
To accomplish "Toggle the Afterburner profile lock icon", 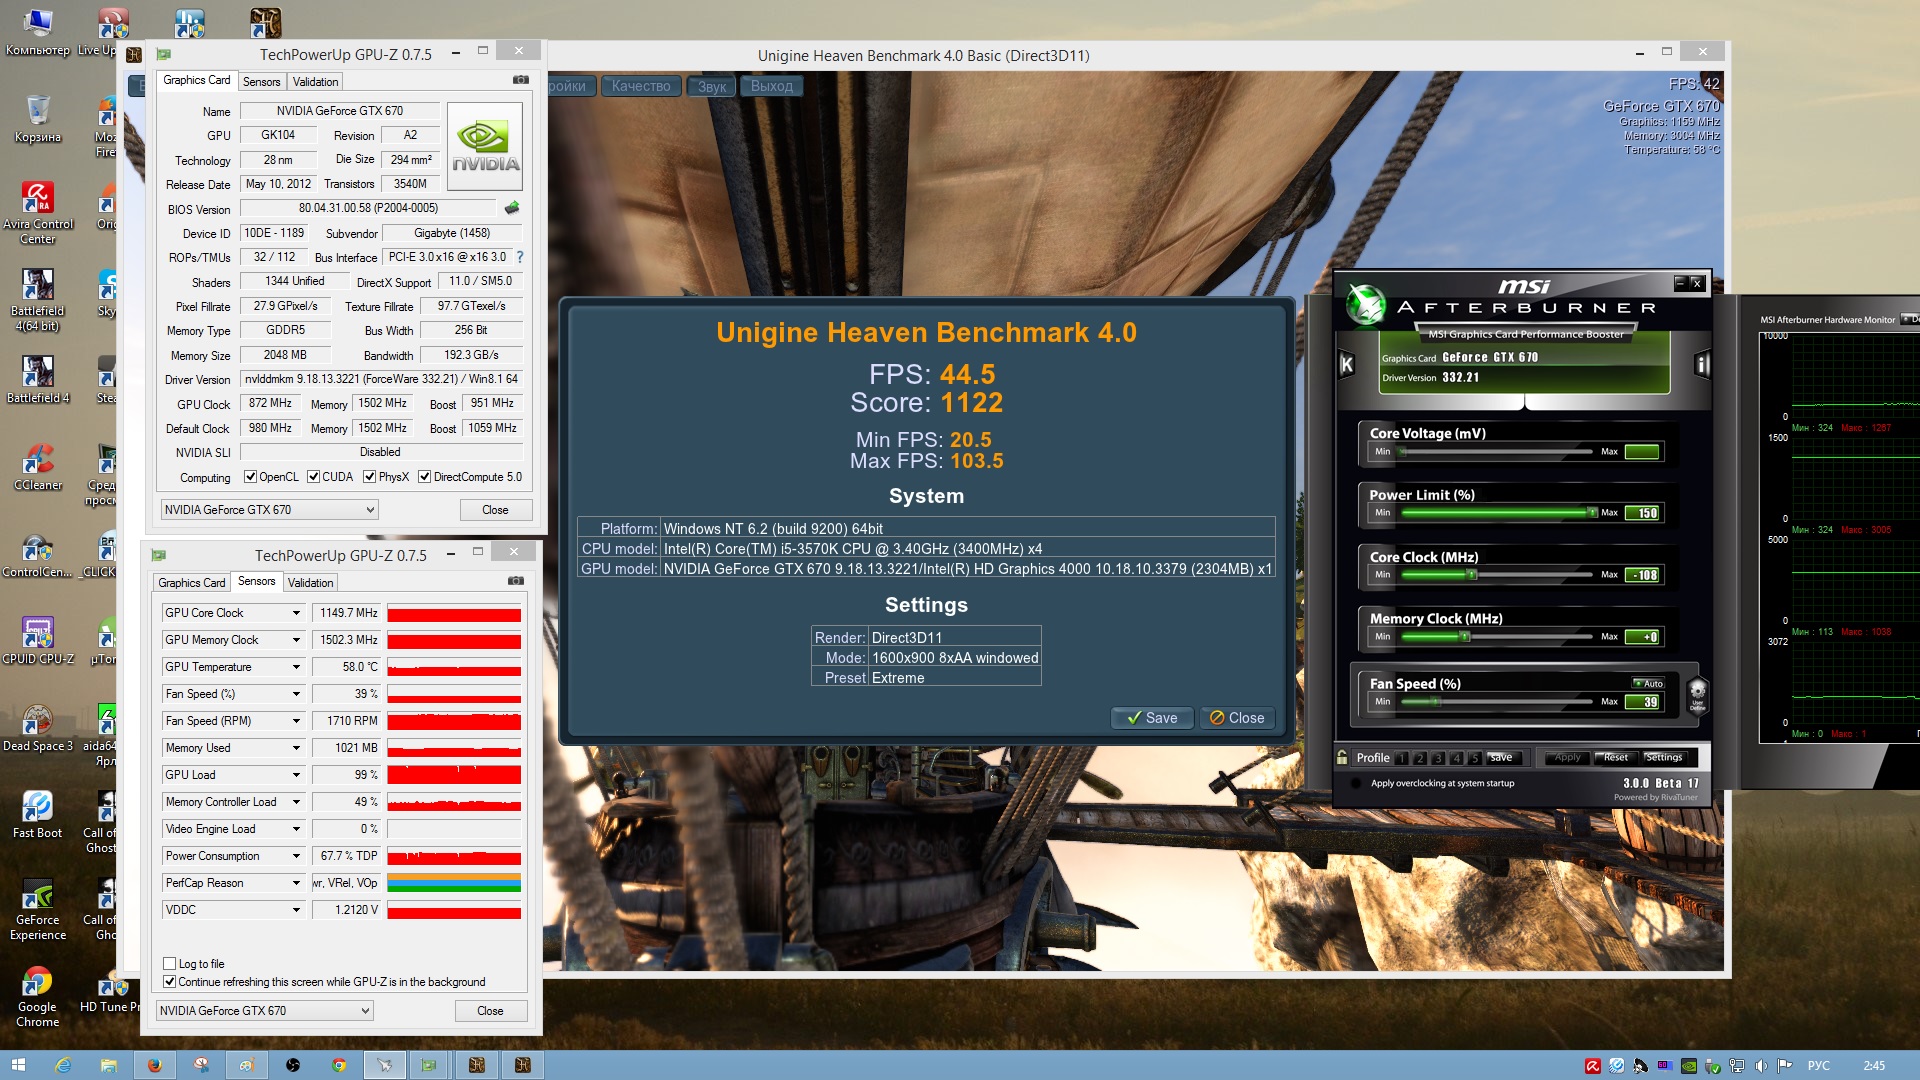I will [x=1342, y=757].
